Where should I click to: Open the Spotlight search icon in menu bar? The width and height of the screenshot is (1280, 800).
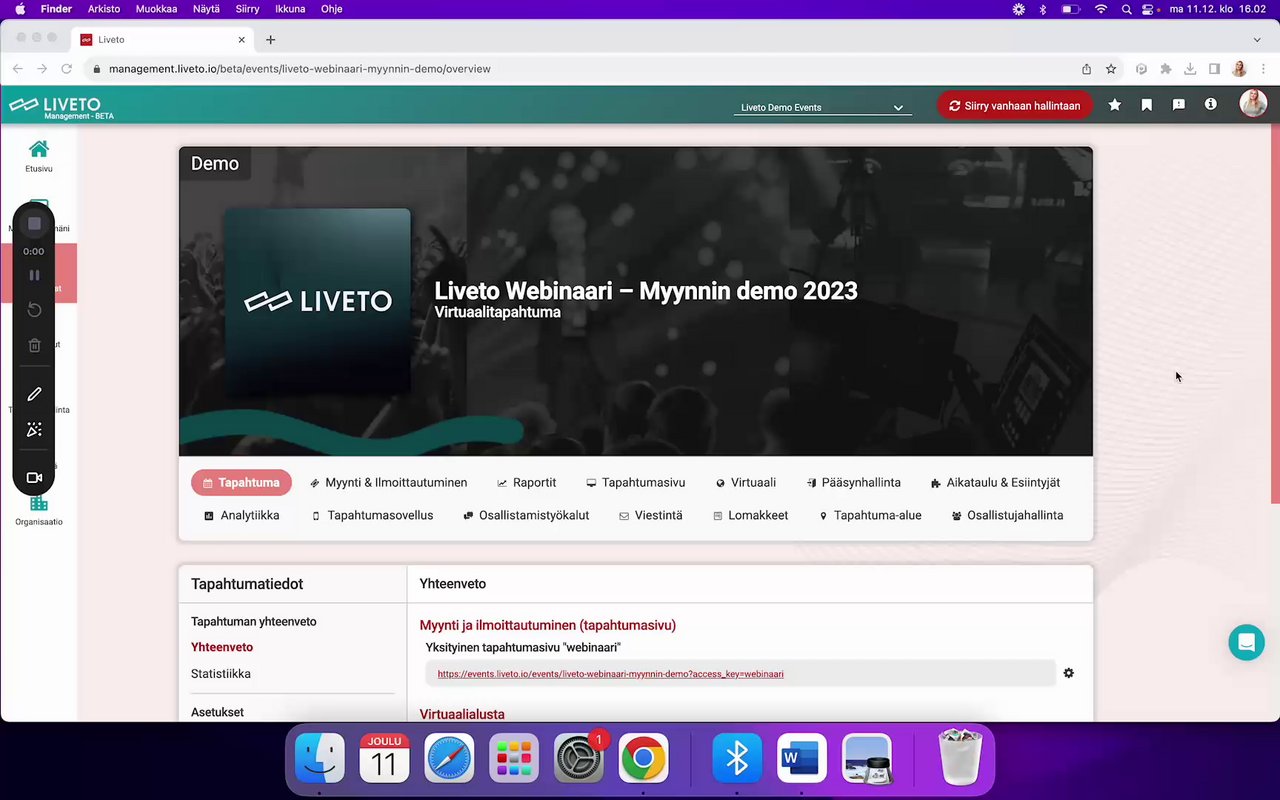(1127, 9)
